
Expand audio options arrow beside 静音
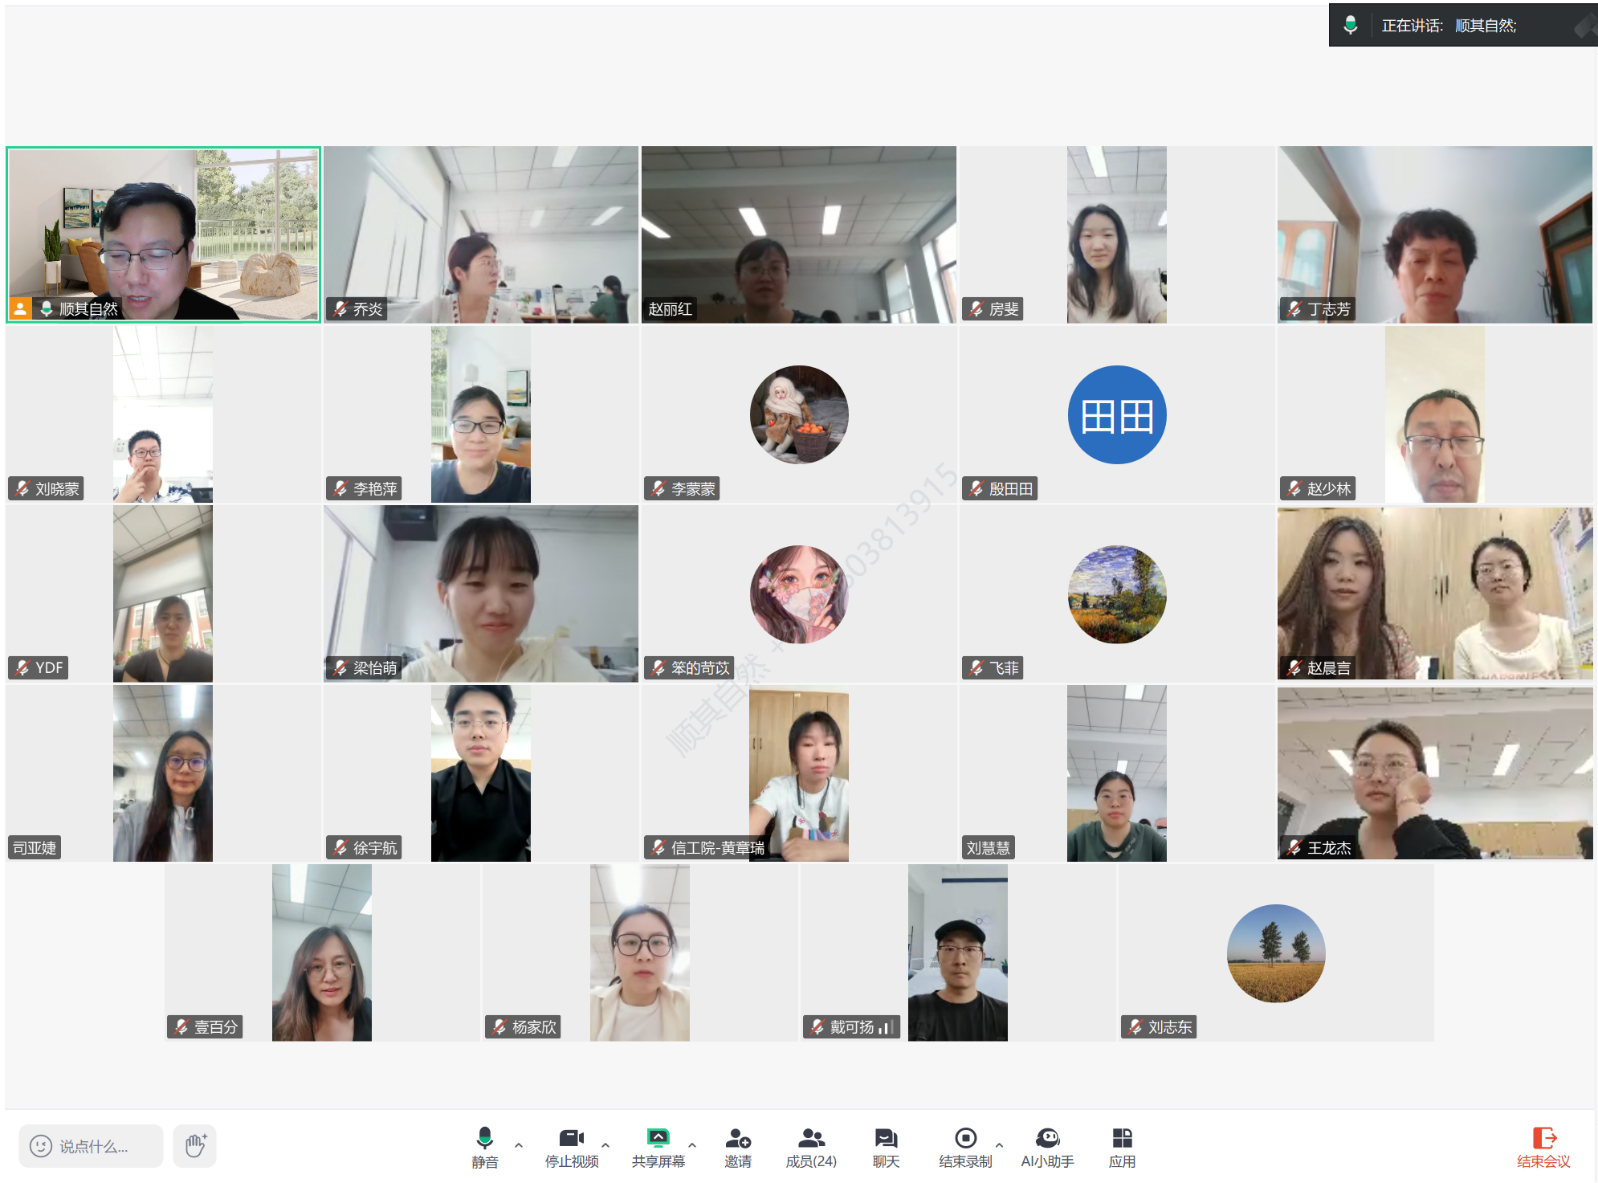tap(518, 1145)
